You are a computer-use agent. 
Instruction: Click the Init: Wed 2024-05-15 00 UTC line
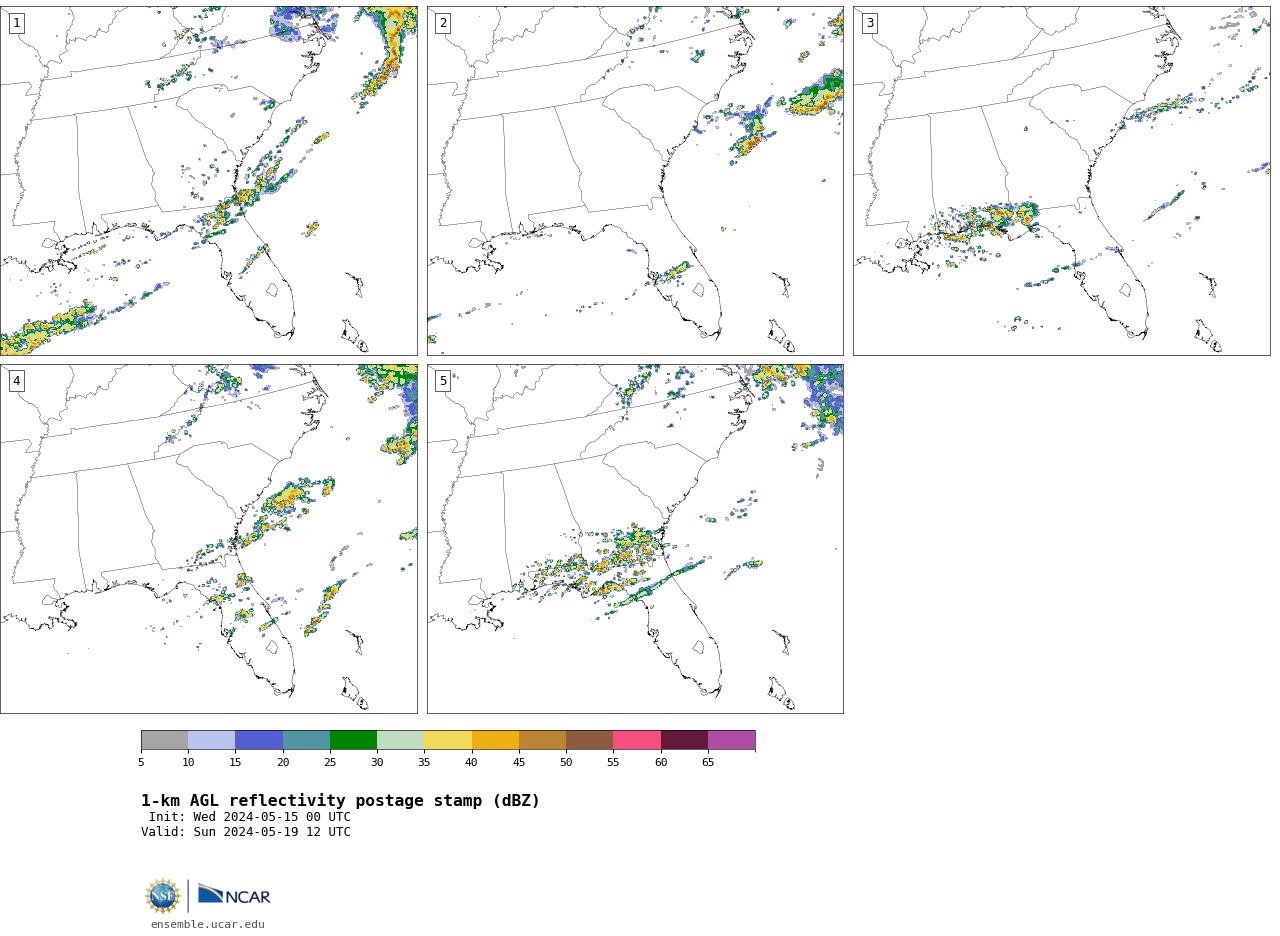250,817
